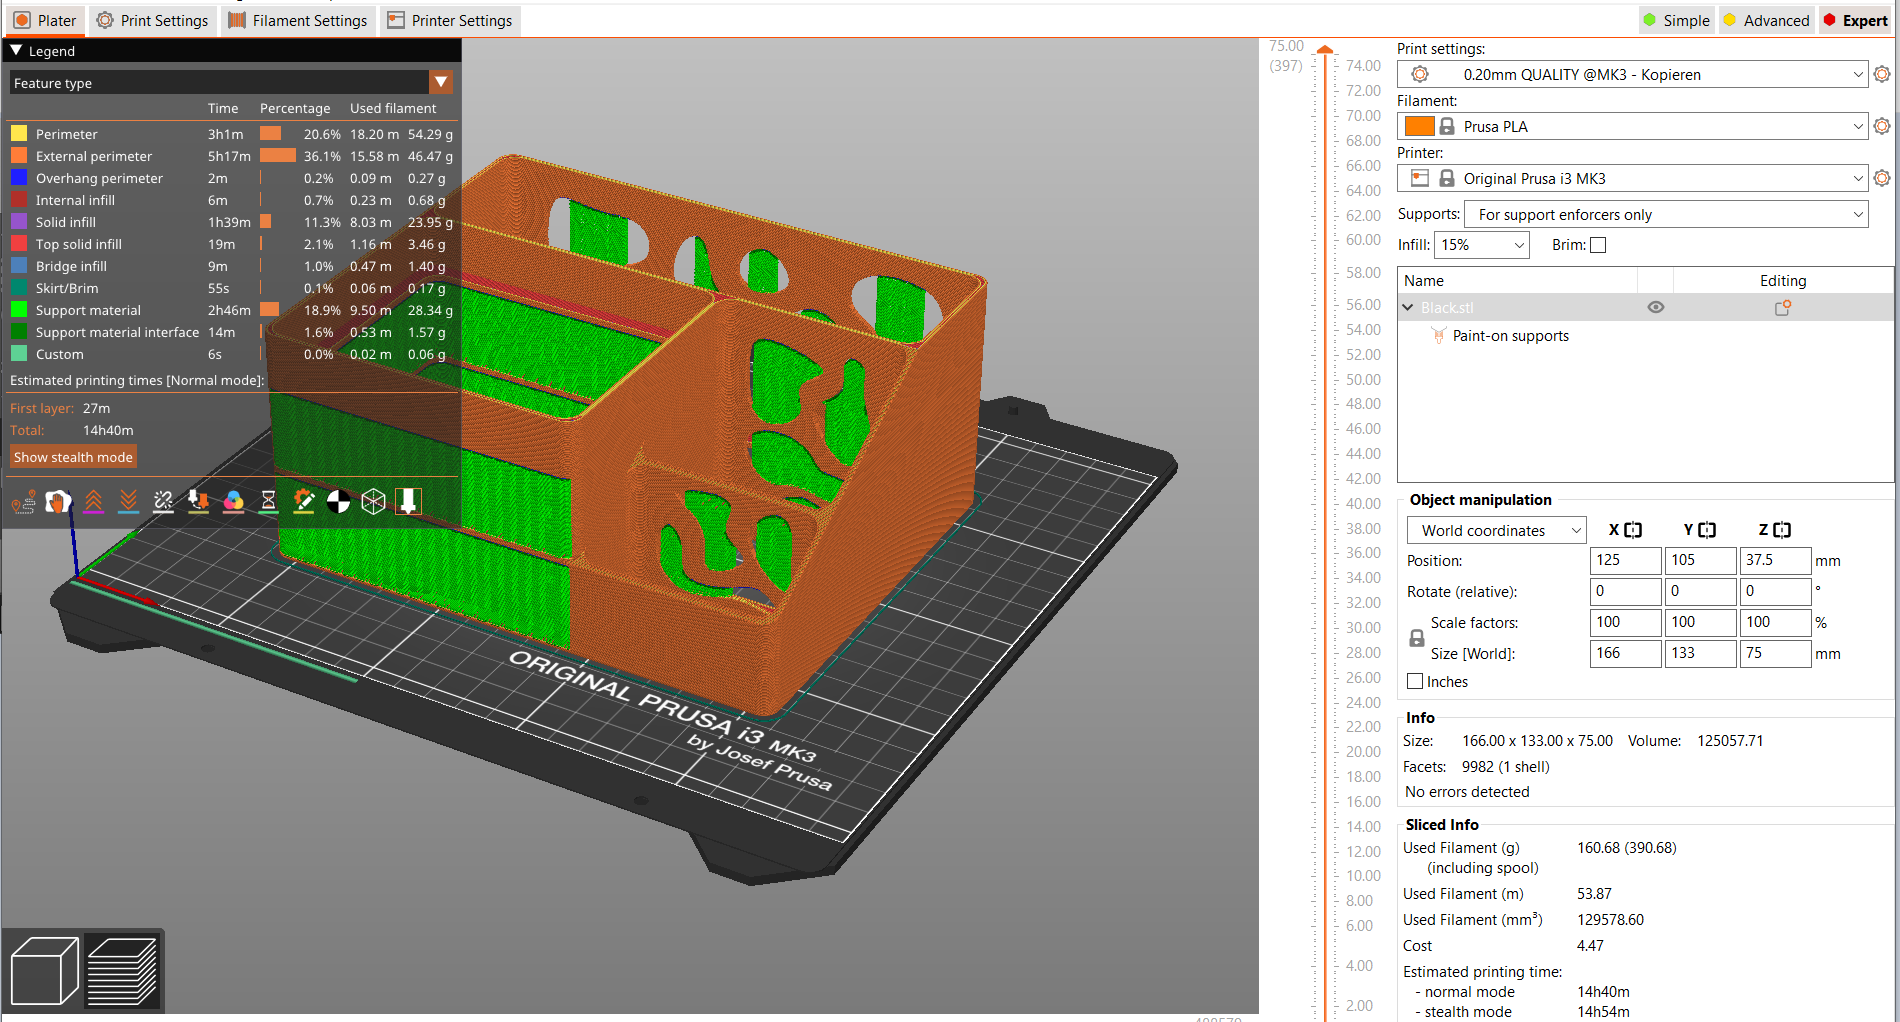Image resolution: width=1900 pixels, height=1022 pixels.
Task: Click the orange filament color swatch
Action: [x=1419, y=126]
